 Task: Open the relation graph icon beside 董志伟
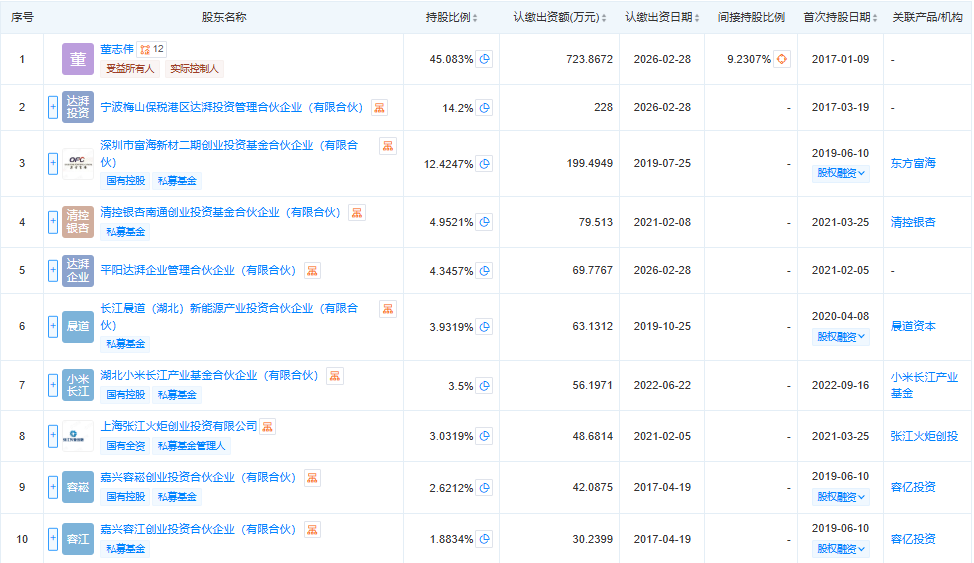145,48
